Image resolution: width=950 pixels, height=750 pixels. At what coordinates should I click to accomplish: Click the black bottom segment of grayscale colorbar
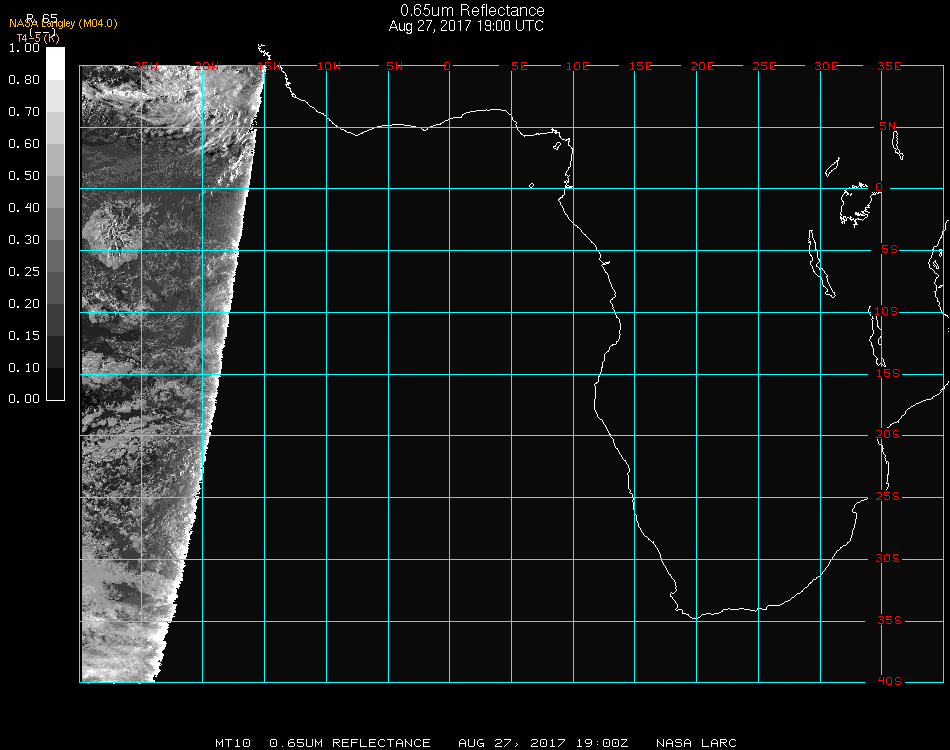[55, 383]
